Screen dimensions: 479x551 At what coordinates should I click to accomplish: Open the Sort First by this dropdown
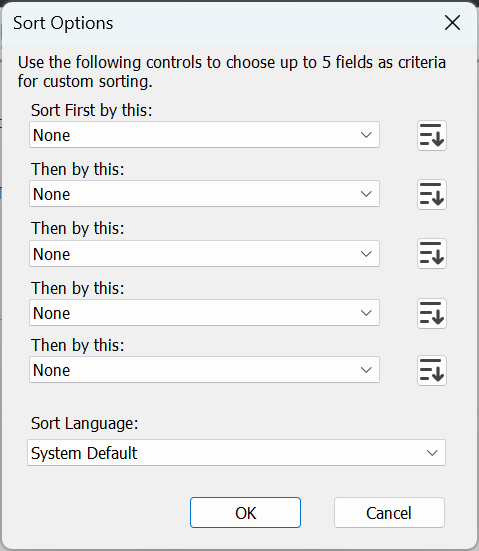(204, 135)
